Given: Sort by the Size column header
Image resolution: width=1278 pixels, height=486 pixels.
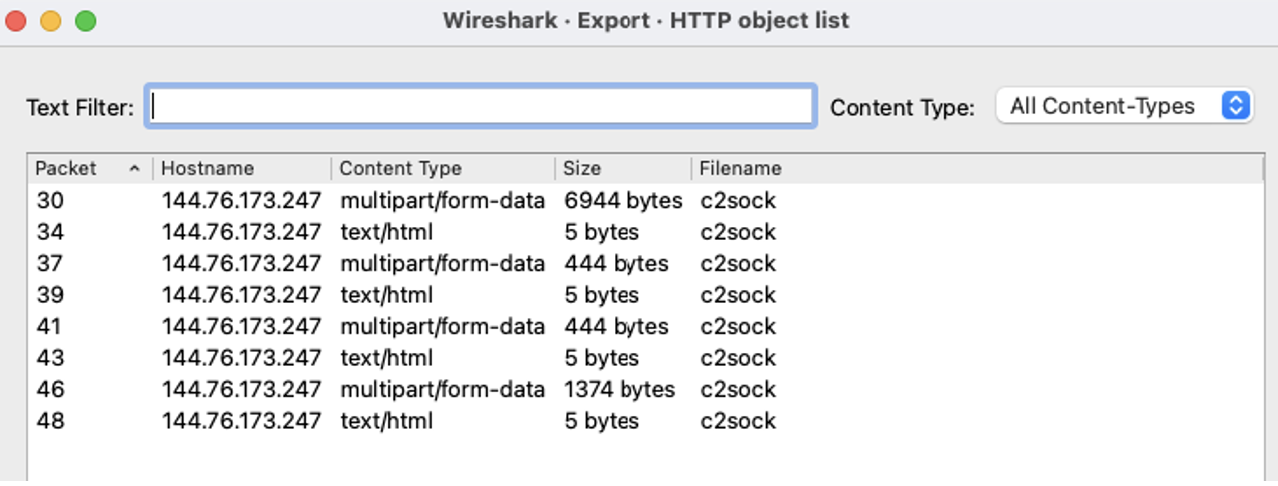Looking at the screenshot, I should click(x=623, y=168).
